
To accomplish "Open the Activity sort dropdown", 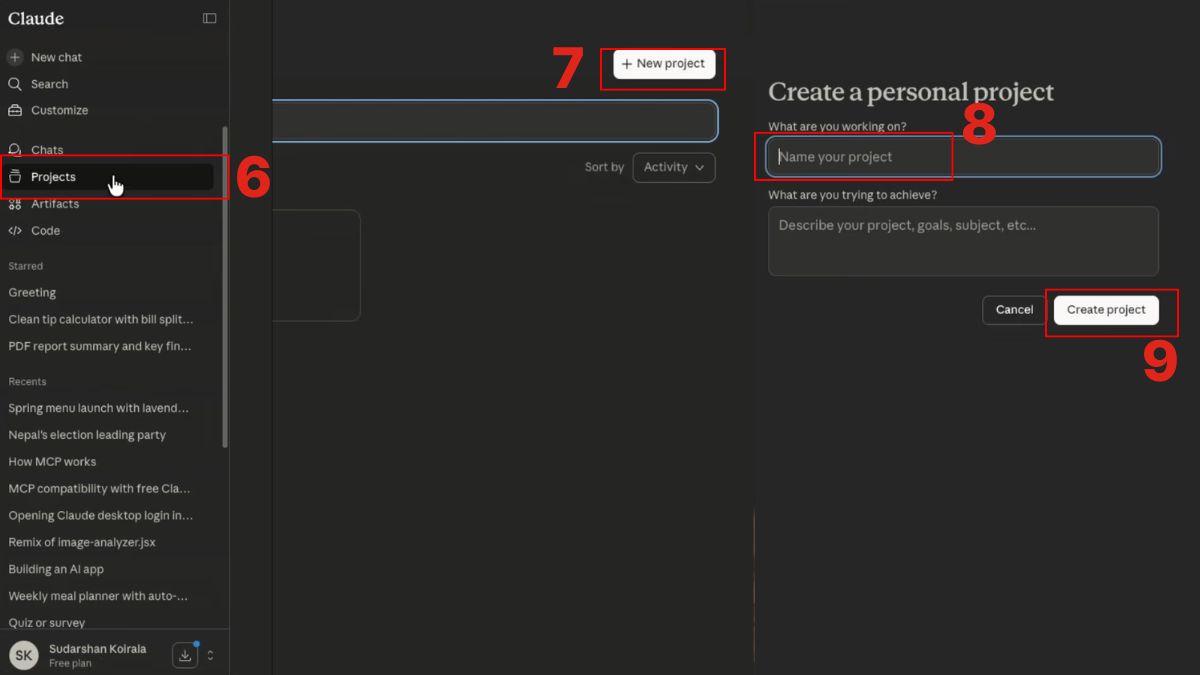I will tap(674, 167).
